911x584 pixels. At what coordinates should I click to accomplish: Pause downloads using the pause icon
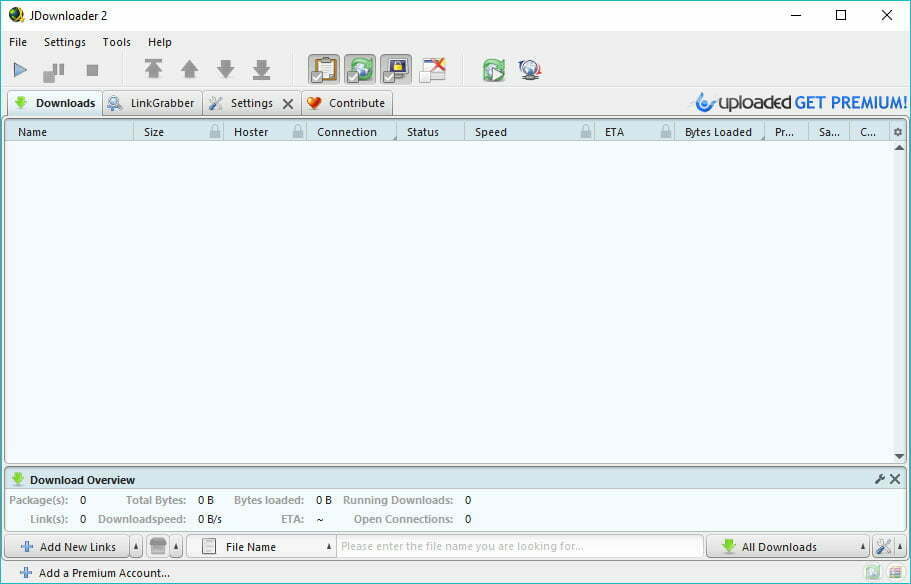[x=54, y=71]
